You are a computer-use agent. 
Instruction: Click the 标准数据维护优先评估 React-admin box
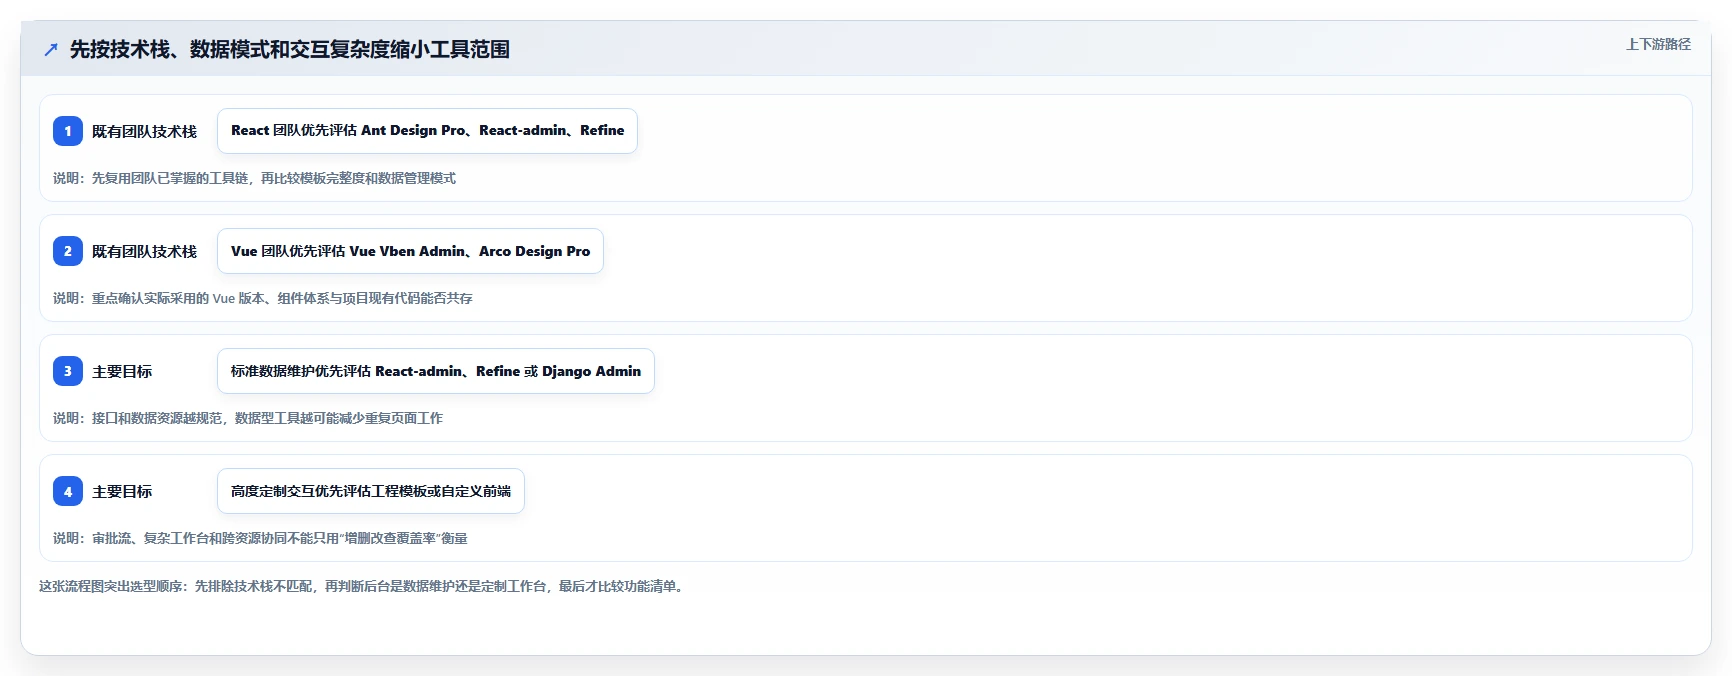(x=436, y=371)
